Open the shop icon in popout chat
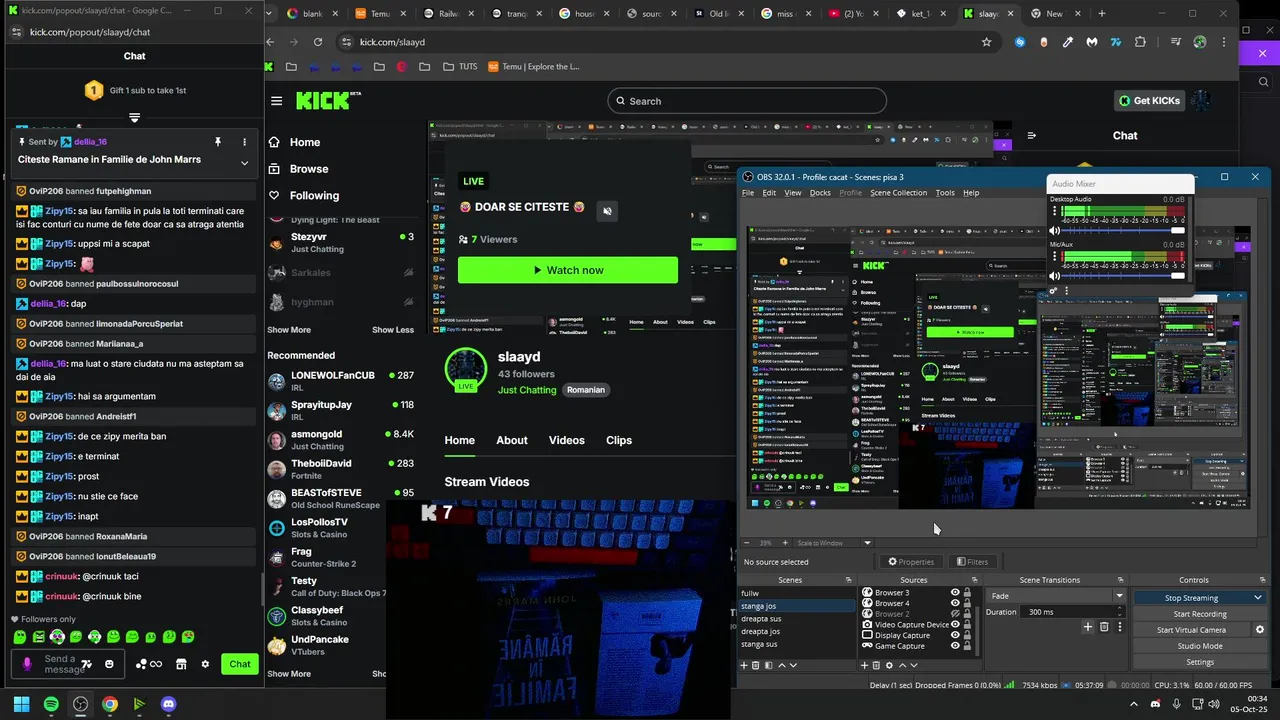 point(181,664)
